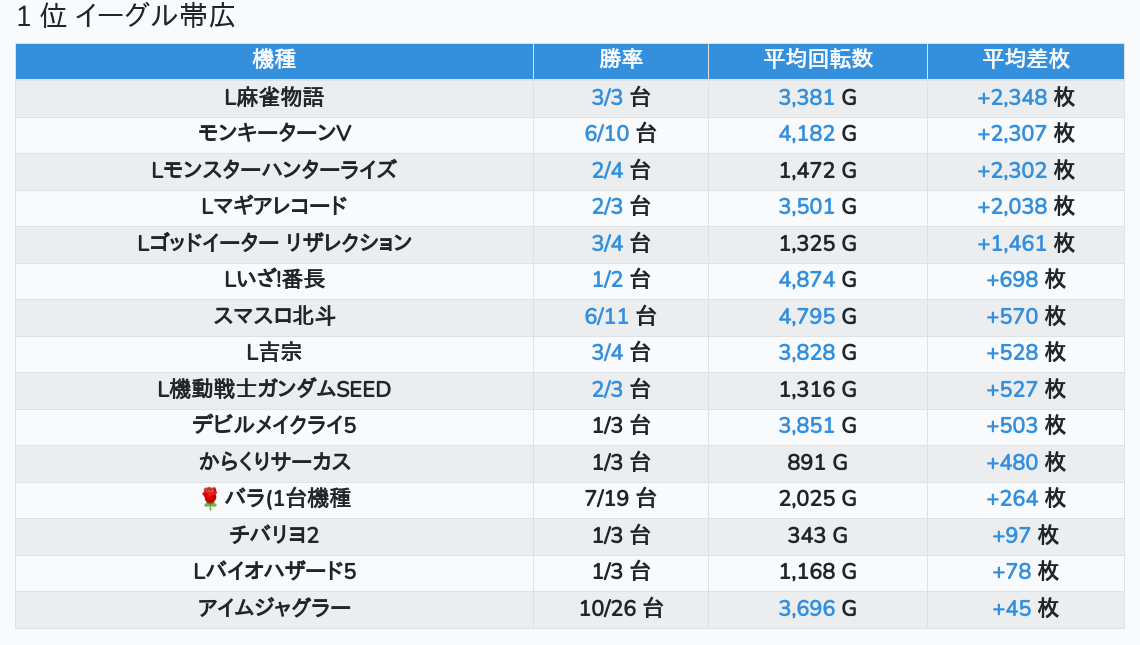Image resolution: width=1140 pixels, height=645 pixels.
Task: Click the 平均回転数 column header
Action: point(817,60)
